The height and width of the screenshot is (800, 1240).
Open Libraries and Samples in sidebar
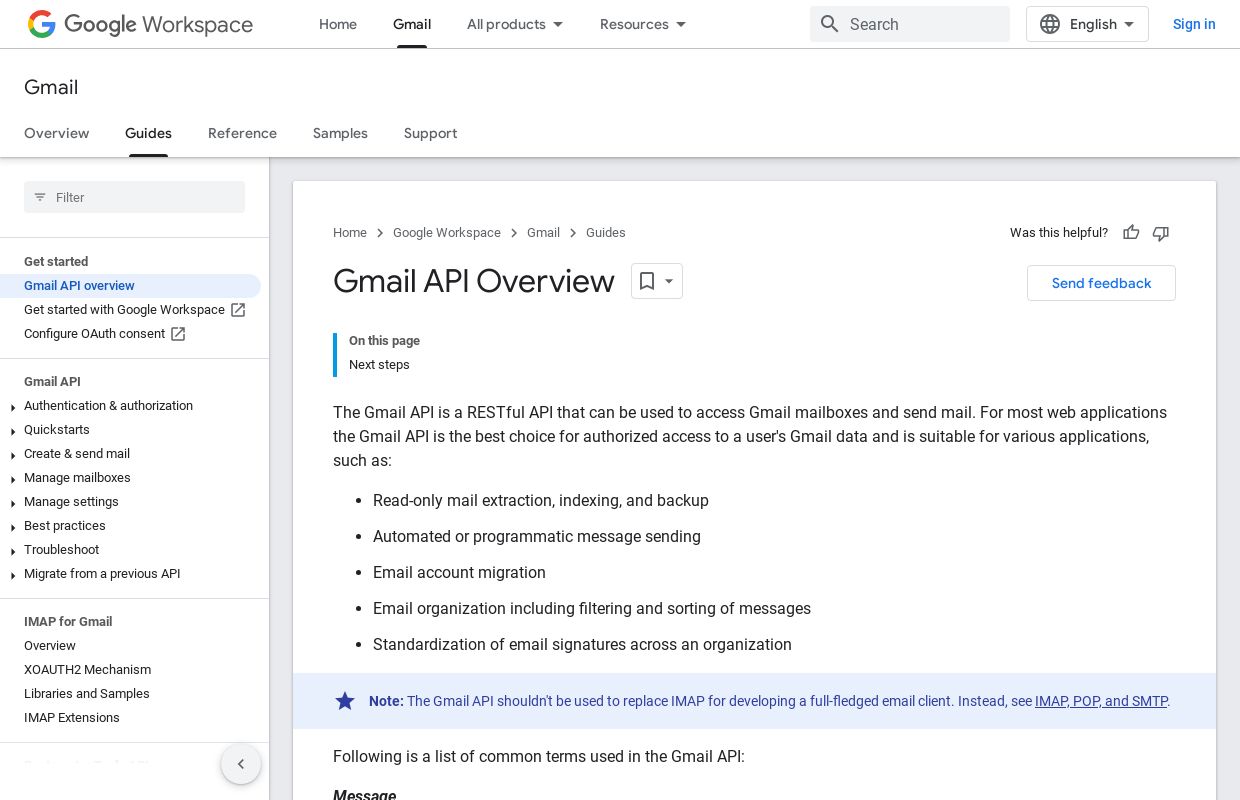click(x=87, y=694)
